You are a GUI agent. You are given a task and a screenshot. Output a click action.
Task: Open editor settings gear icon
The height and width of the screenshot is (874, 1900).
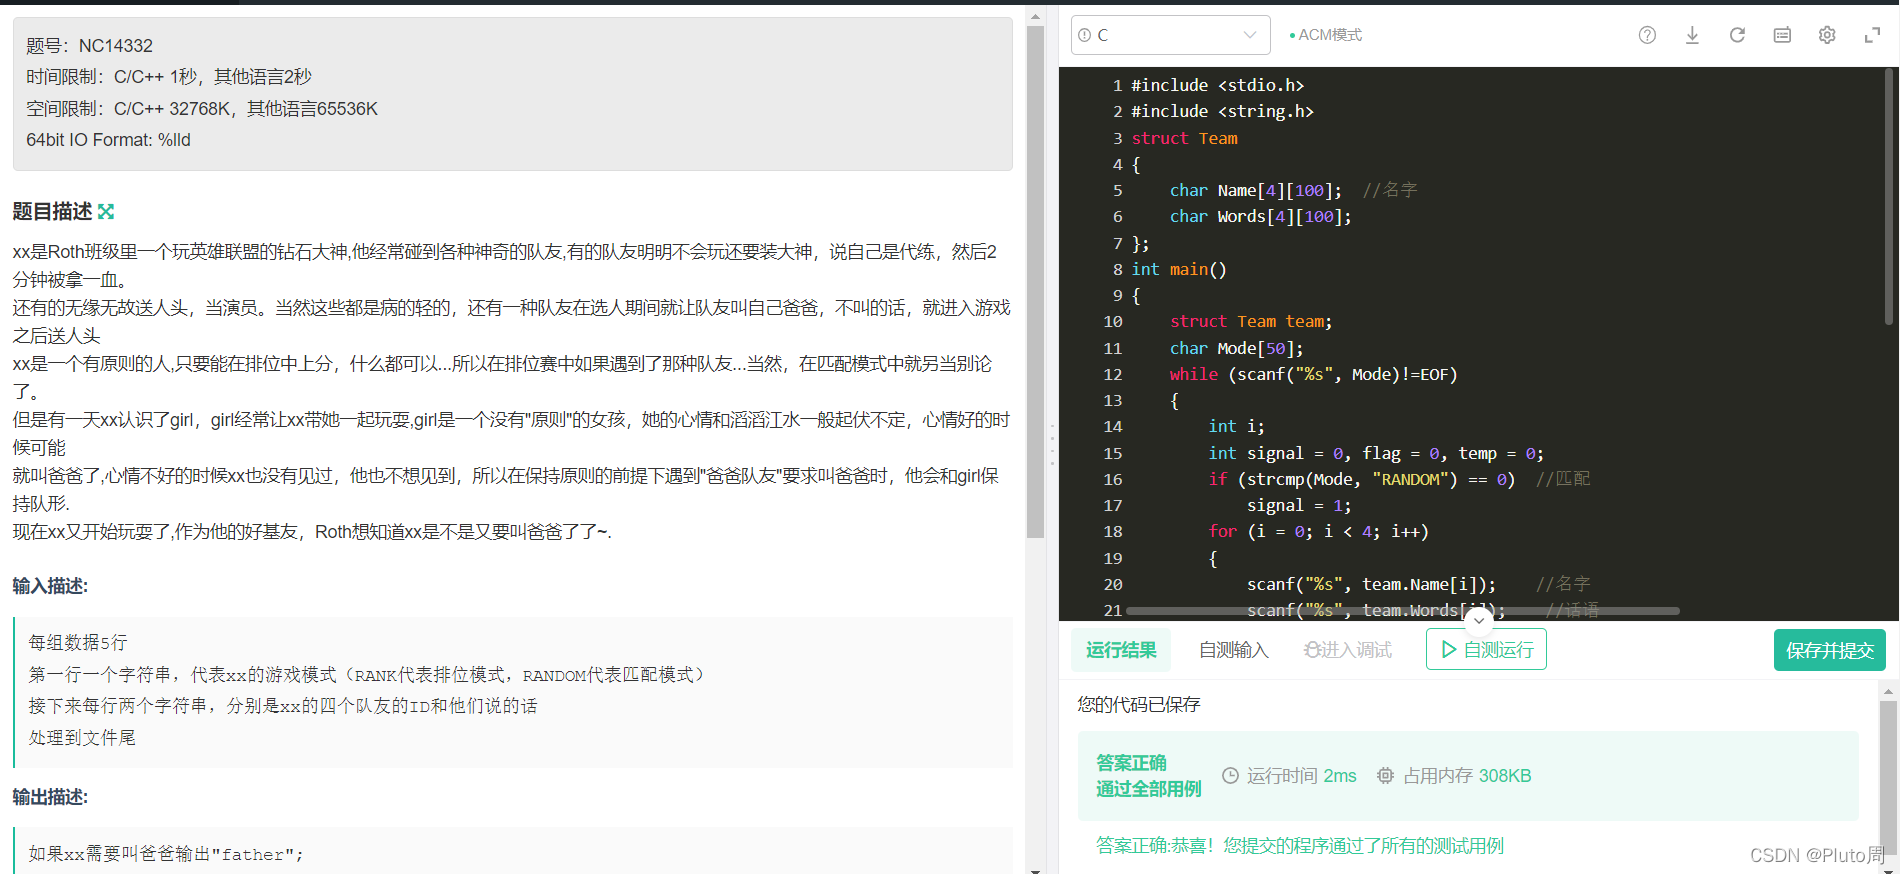(x=1827, y=35)
